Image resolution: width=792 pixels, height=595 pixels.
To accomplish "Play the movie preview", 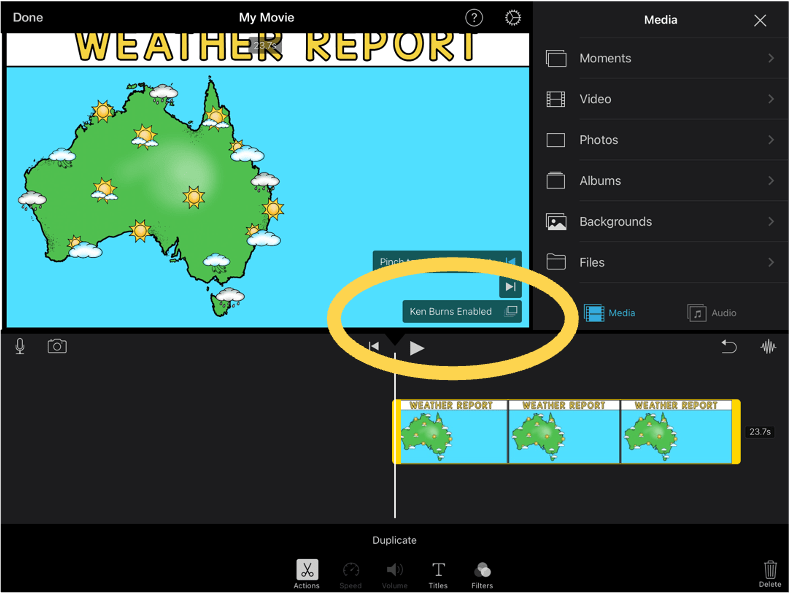I will tap(417, 348).
